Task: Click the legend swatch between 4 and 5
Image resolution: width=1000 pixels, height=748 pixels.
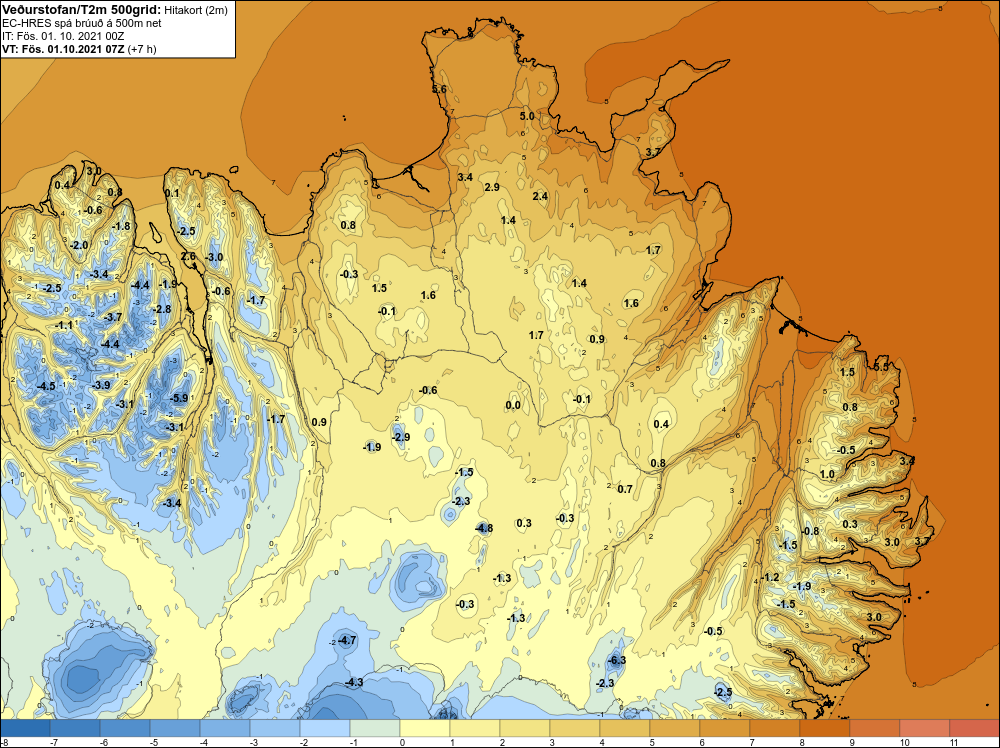Action: (x=625, y=728)
